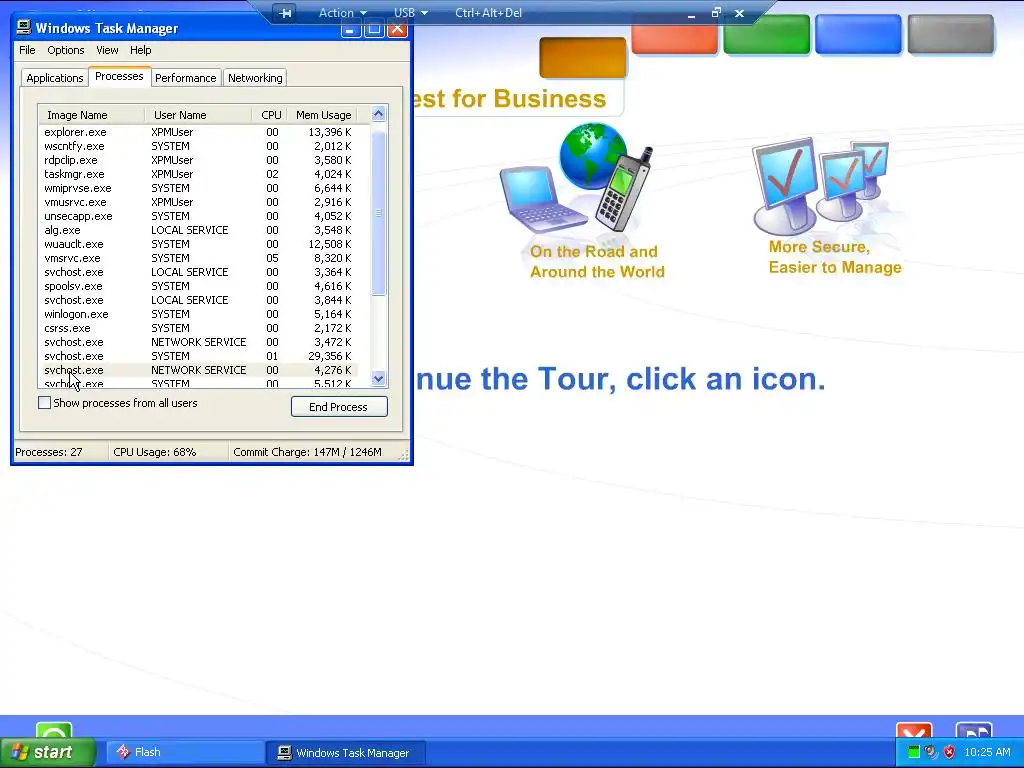The height and width of the screenshot is (768, 1024).
Task: Click the middle system tray icon
Action: click(x=931, y=752)
